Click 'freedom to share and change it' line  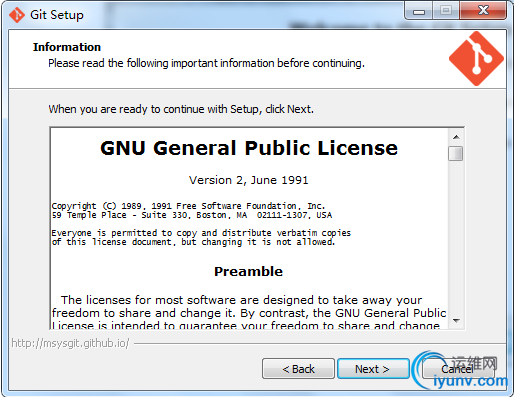[x=249, y=313]
